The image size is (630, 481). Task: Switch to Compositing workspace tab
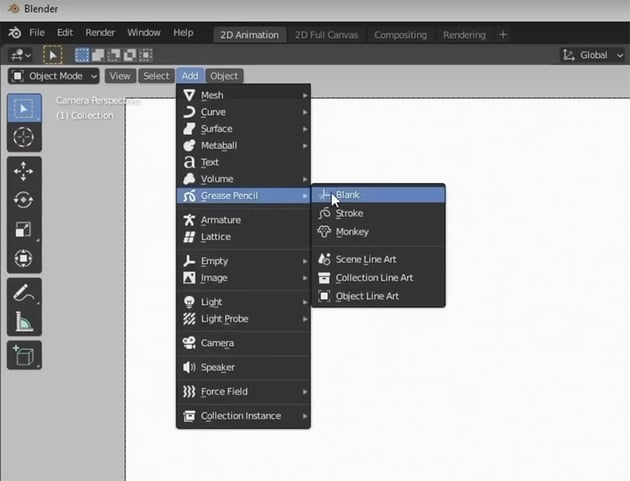tap(401, 35)
